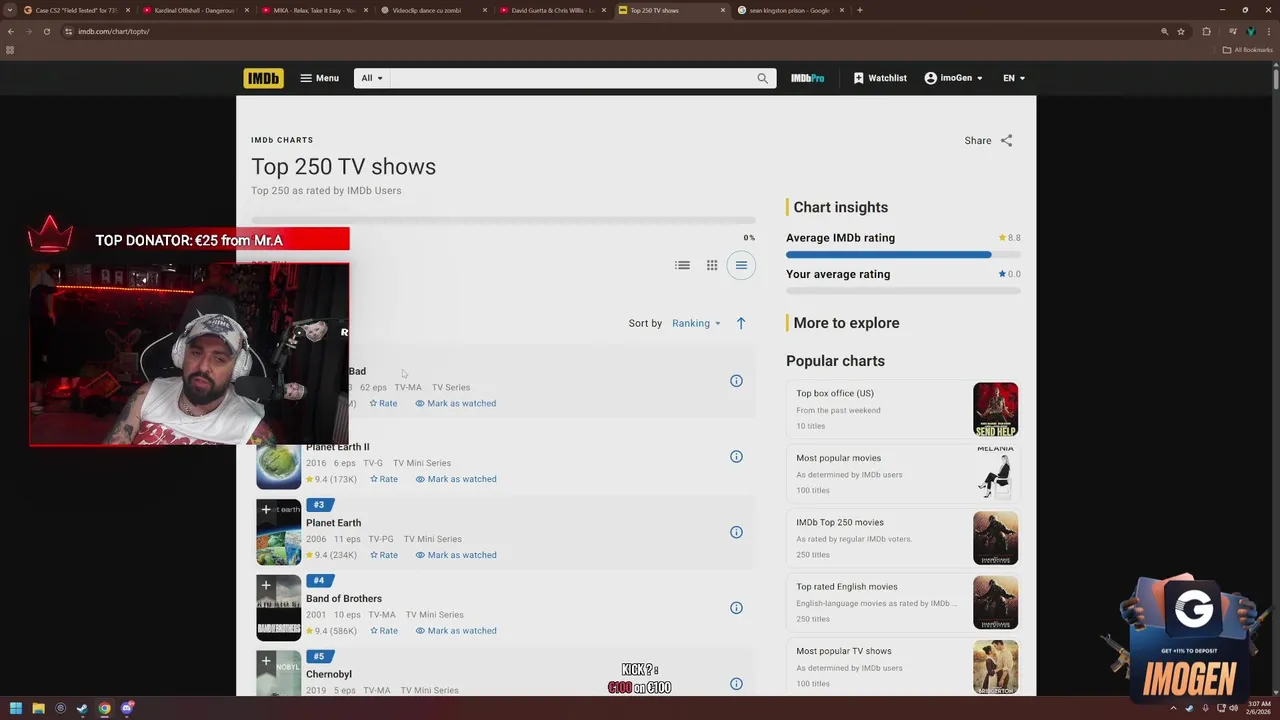This screenshot has height=720, width=1280.
Task: Click the watched progress bar showing 0%
Action: pyautogui.click(x=503, y=220)
